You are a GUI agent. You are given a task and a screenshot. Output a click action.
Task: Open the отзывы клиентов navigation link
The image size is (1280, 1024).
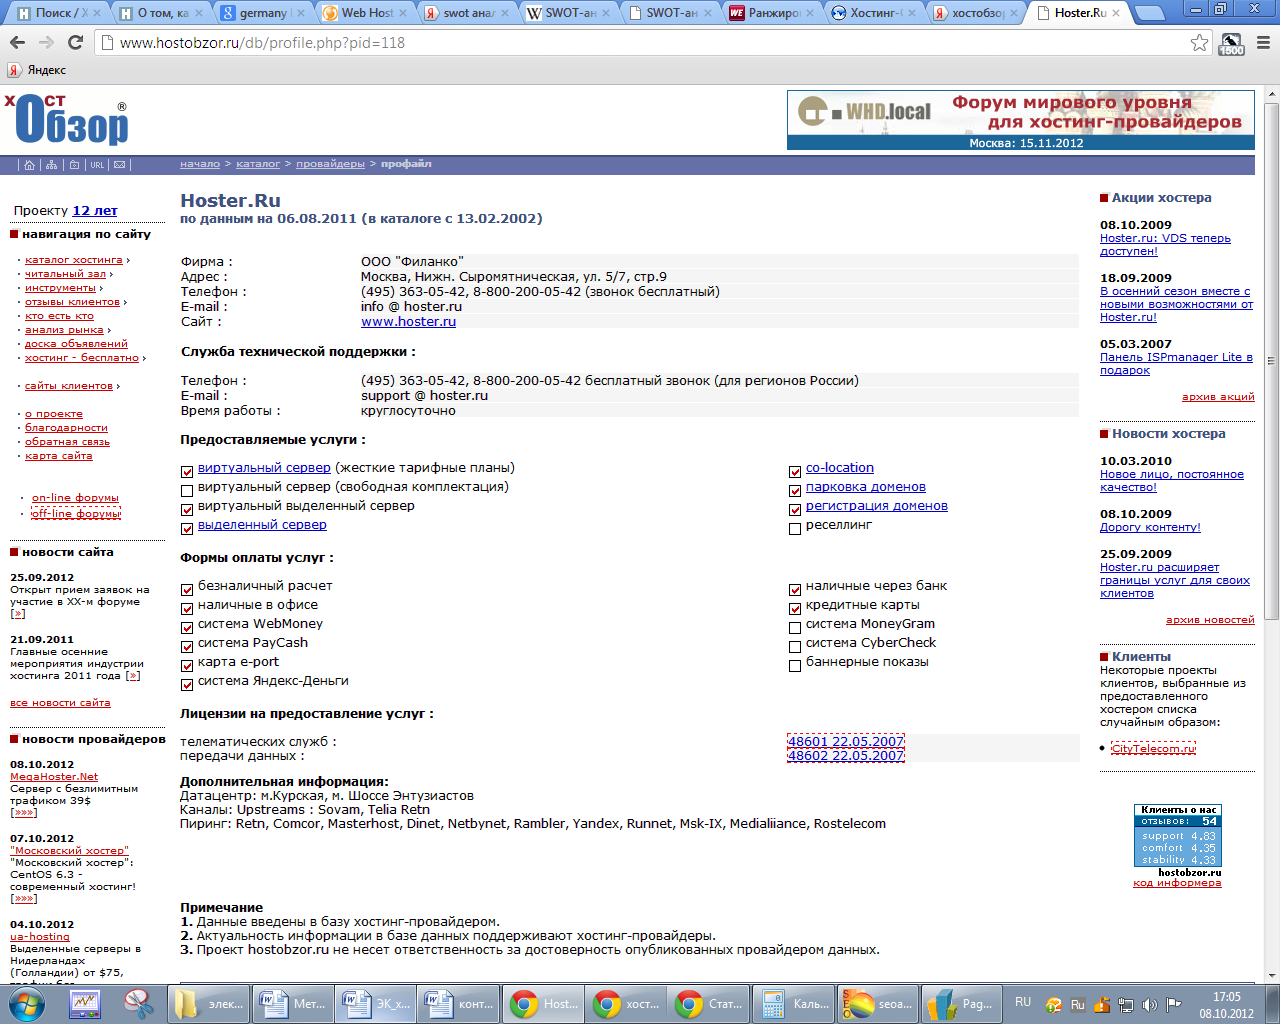[72, 302]
